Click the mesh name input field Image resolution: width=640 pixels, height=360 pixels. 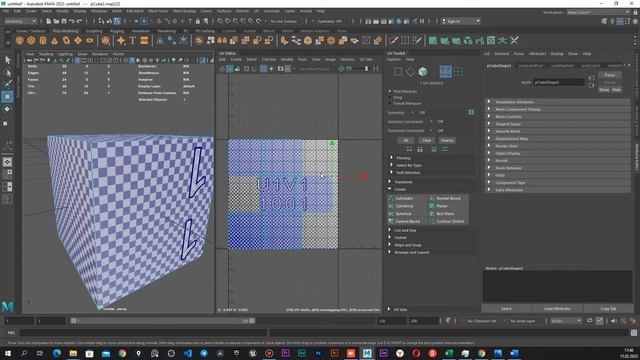coord(559,82)
